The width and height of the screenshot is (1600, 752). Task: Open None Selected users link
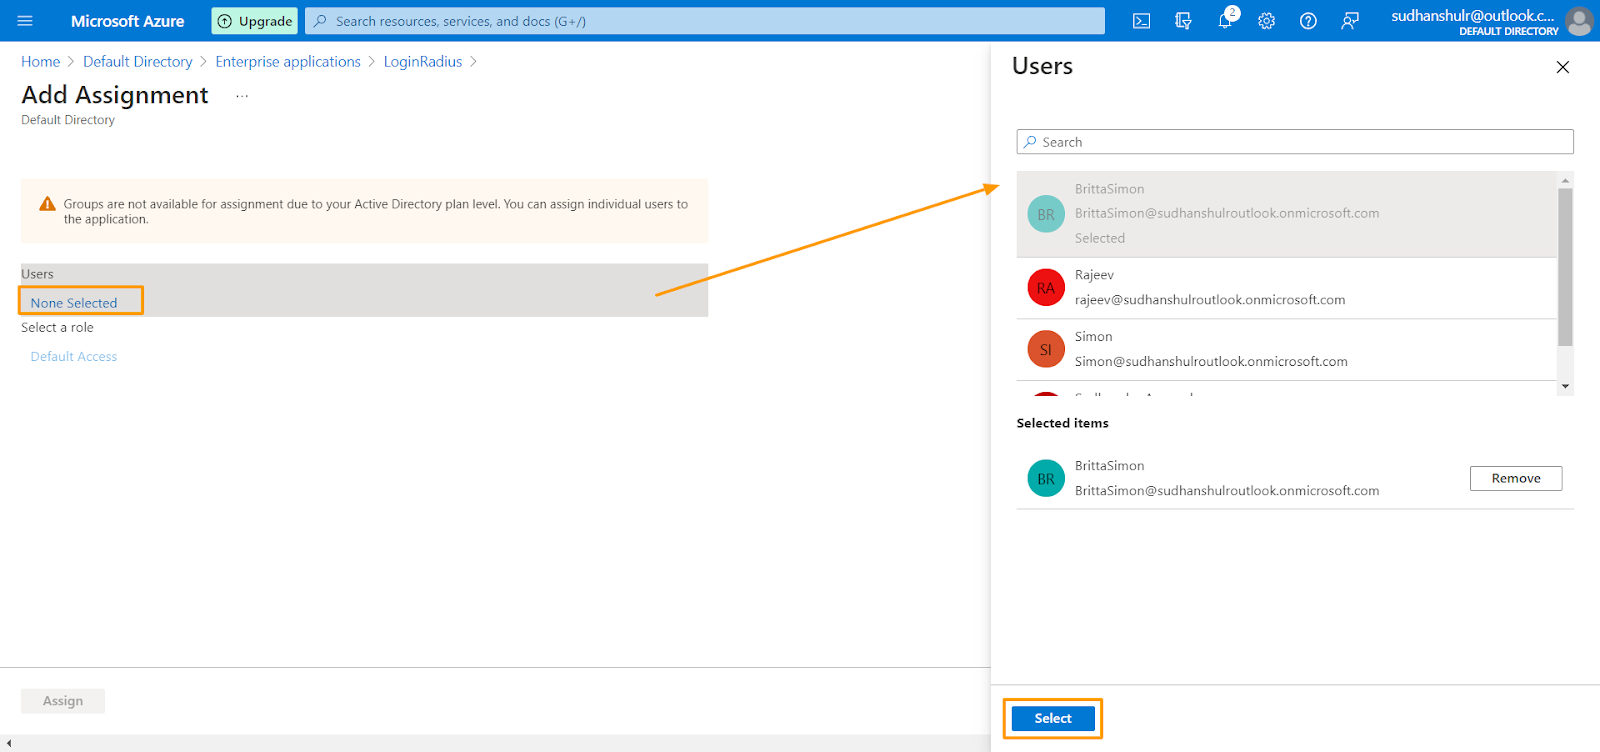pos(74,303)
